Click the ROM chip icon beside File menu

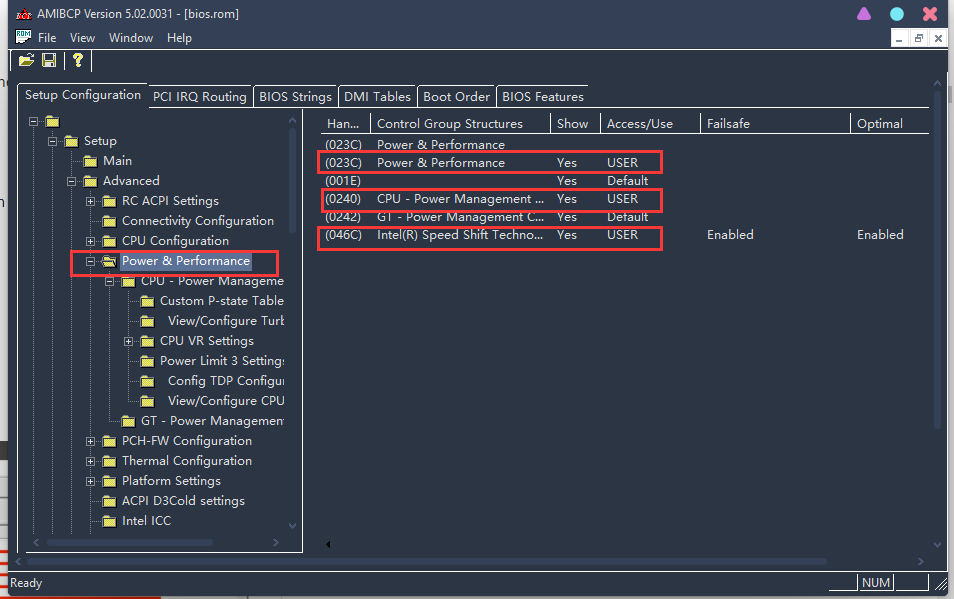pyautogui.click(x=23, y=37)
